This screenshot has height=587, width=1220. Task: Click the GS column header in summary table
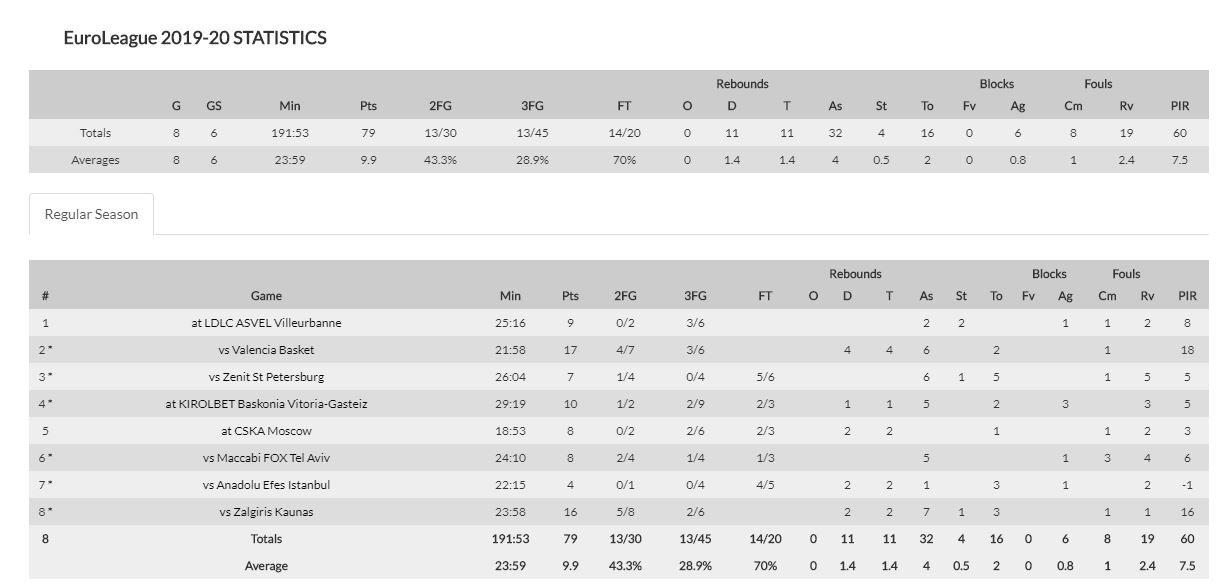pos(214,106)
